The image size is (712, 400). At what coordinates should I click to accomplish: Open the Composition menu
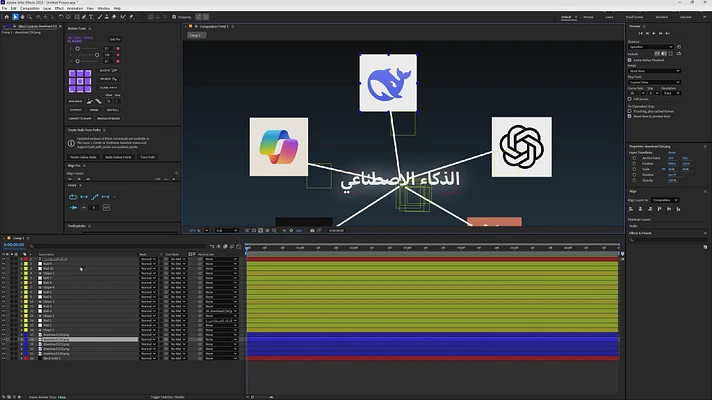[30, 8]
